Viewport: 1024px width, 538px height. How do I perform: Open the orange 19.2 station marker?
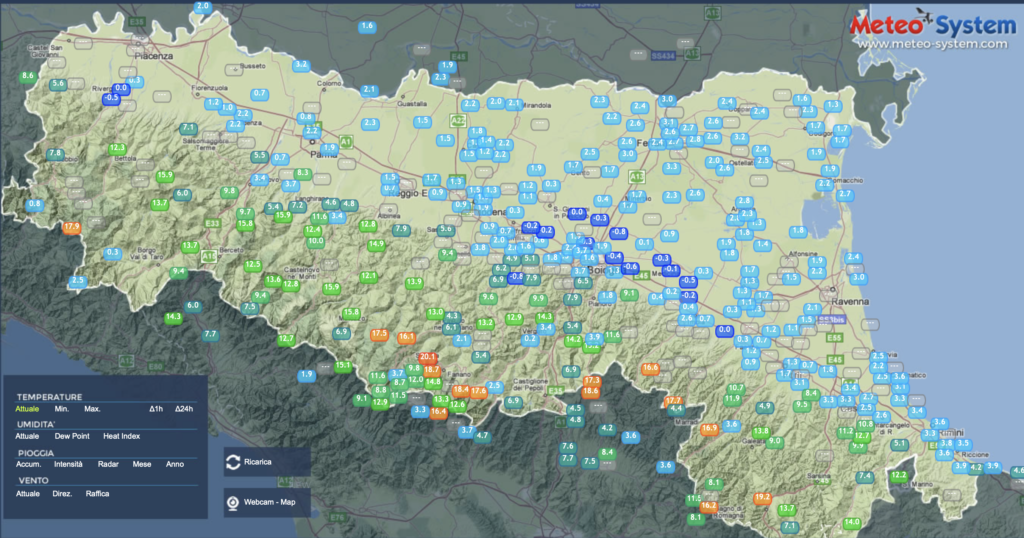(x=762, y=498)
